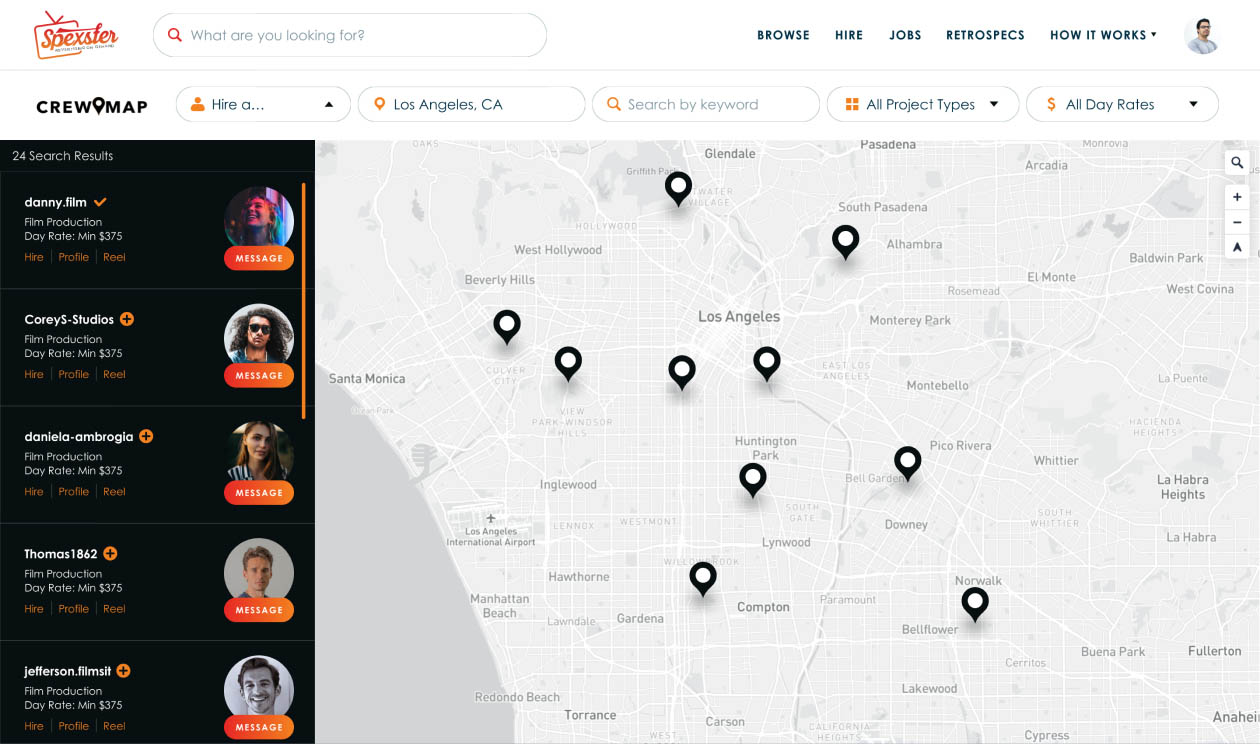Click the map compass locate arrow button
This screenshot has width=1260, height=744.
tap(1237, 247)
